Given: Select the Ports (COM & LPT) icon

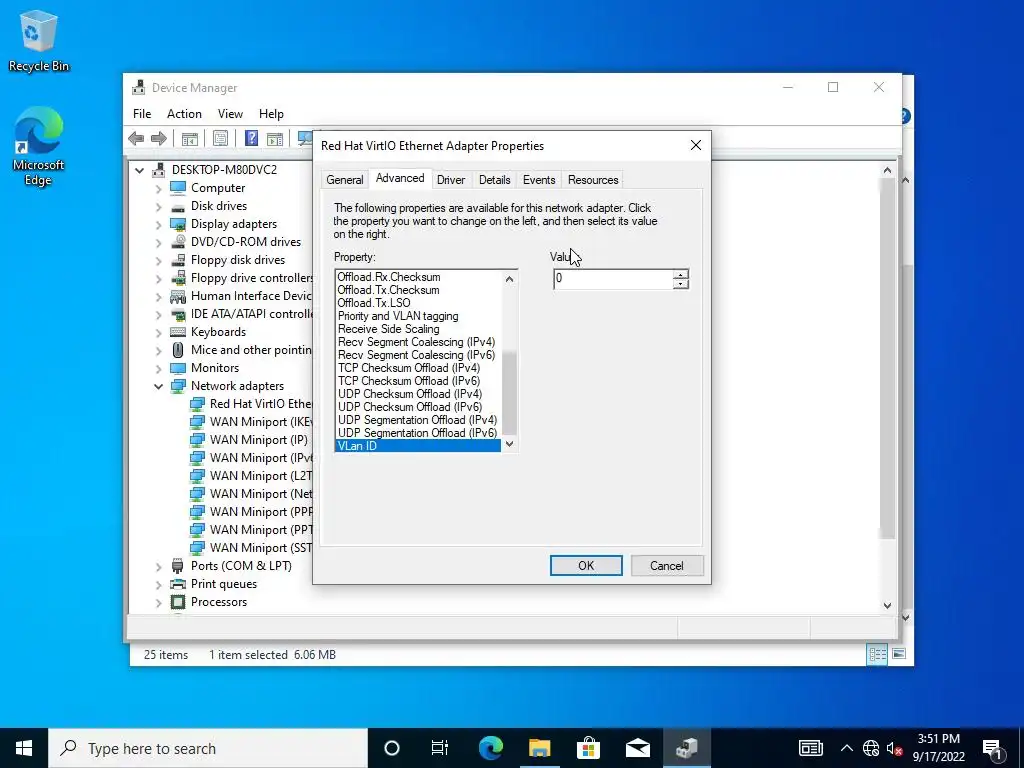Looking at the screenshot, I should (178, 566).
